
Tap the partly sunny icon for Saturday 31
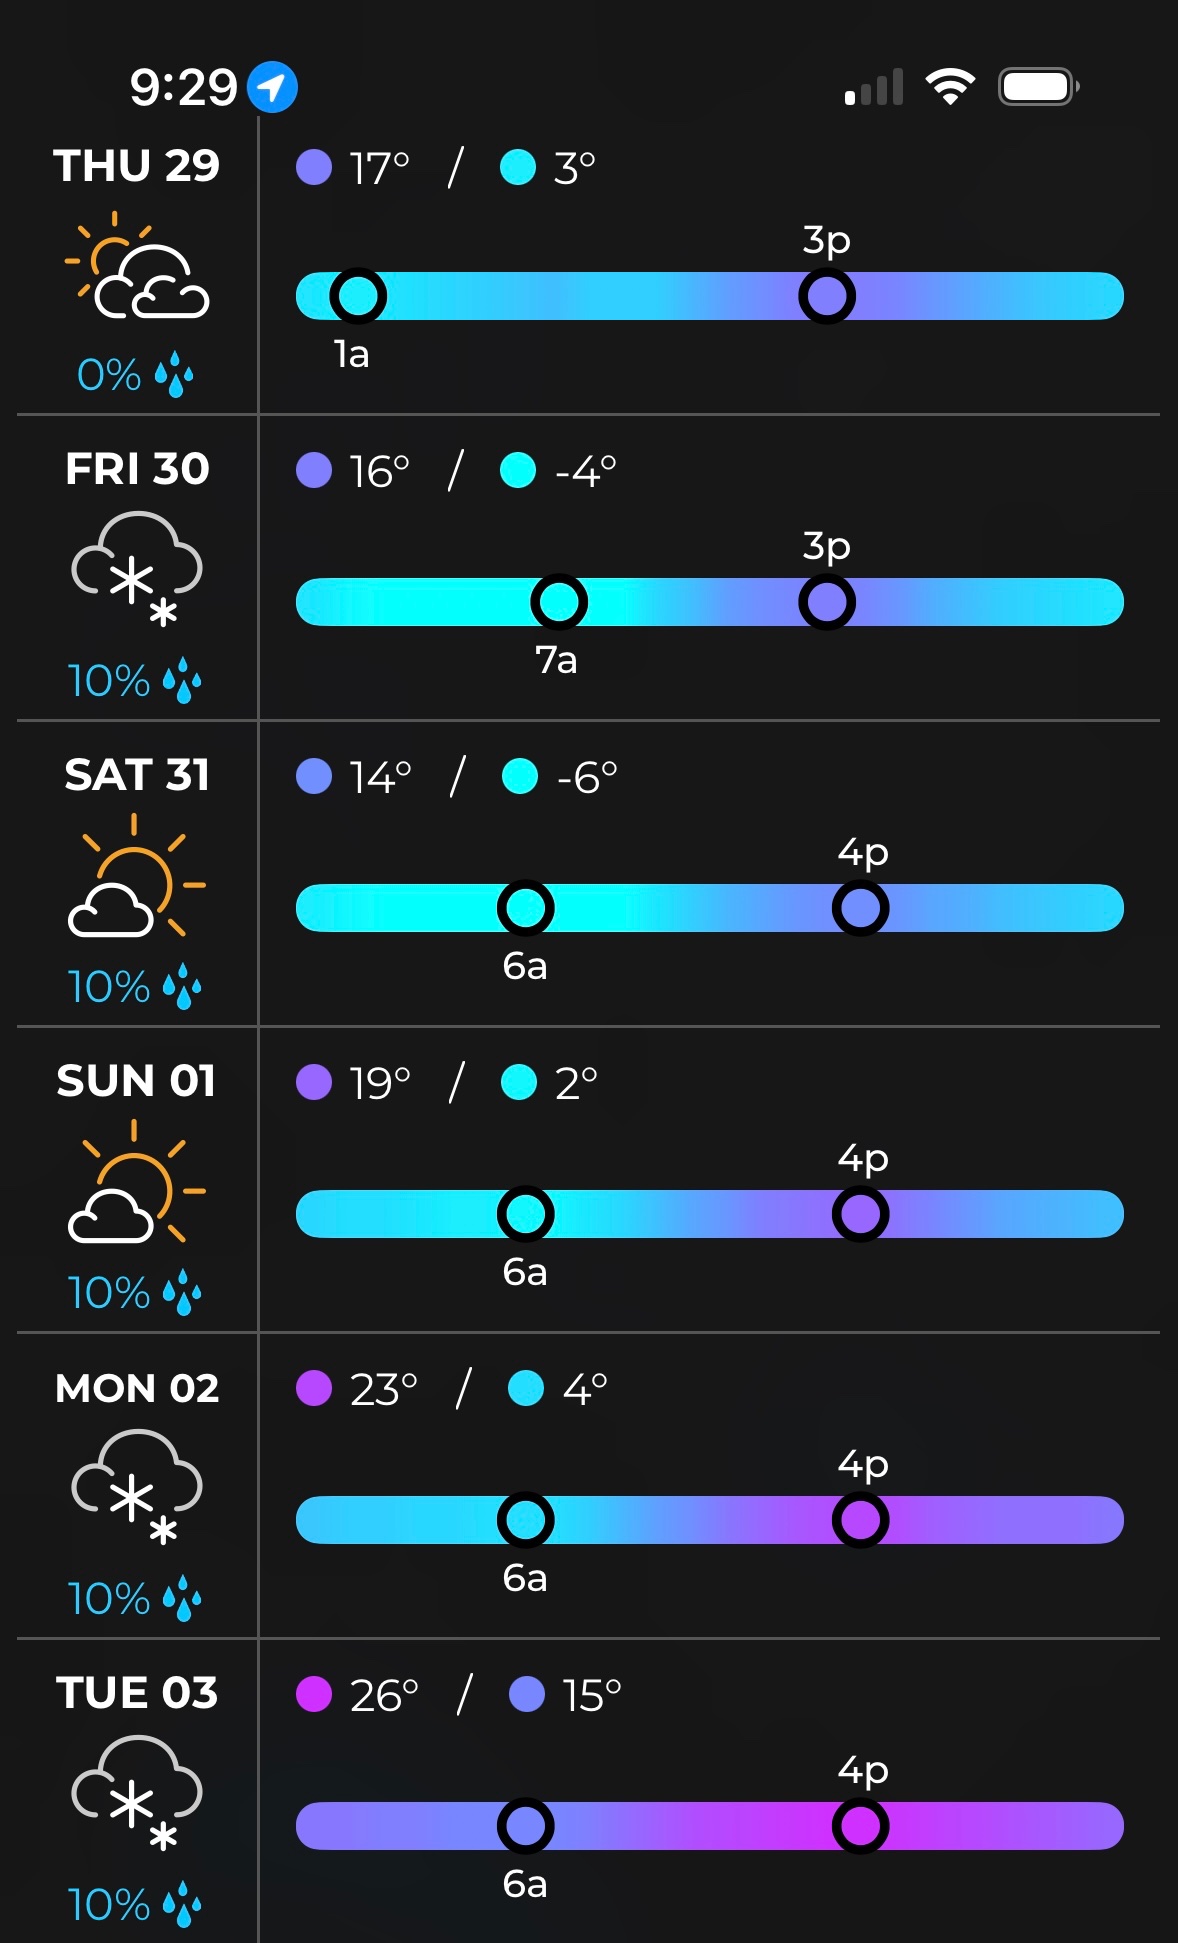137,877
